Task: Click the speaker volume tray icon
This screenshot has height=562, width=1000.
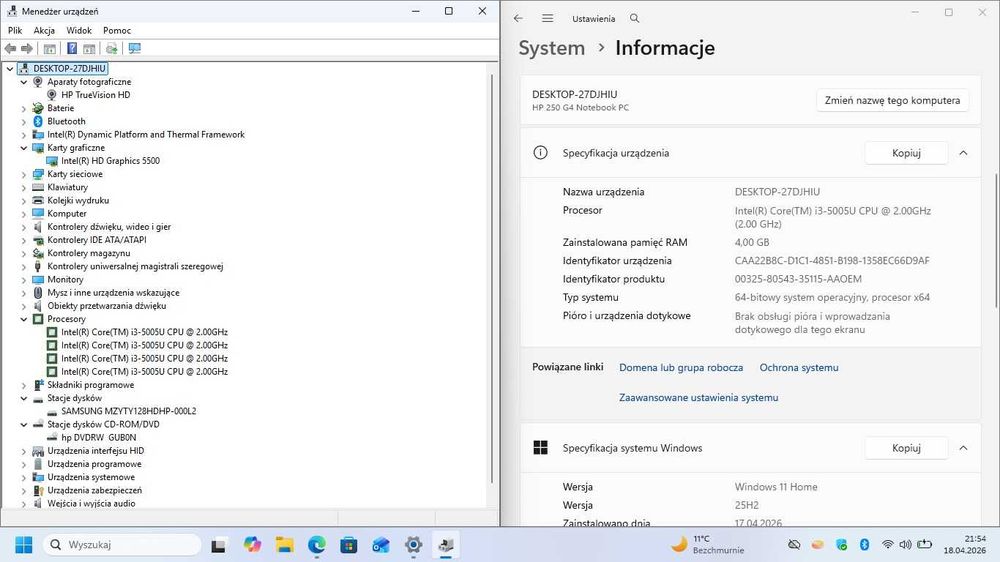Action: (905, 544)
